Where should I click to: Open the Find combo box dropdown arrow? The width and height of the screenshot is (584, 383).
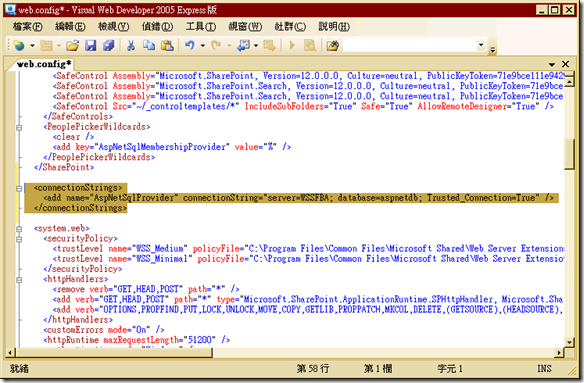[x=481, y=45]
